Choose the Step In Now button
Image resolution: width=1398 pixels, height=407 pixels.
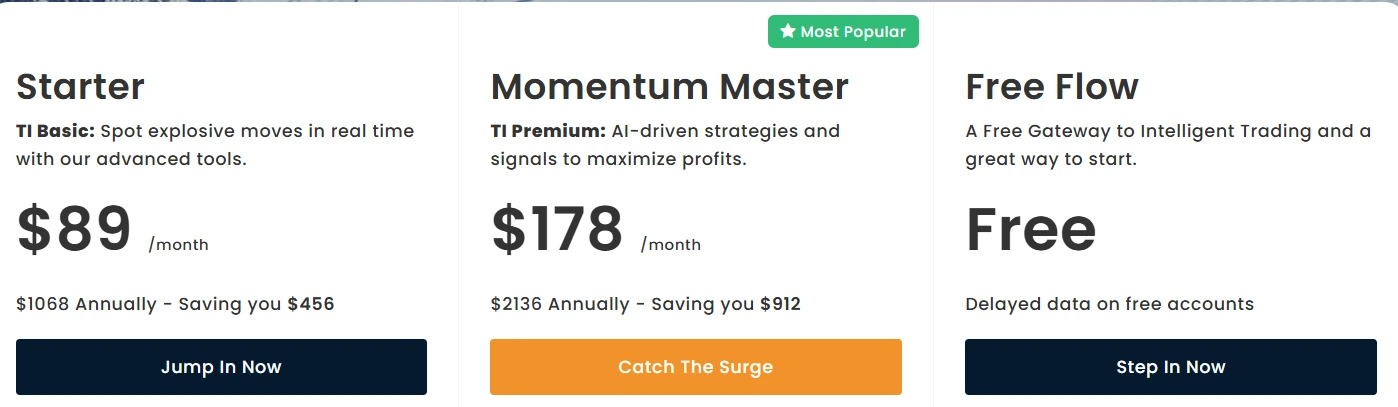[x=1170, y=367]
